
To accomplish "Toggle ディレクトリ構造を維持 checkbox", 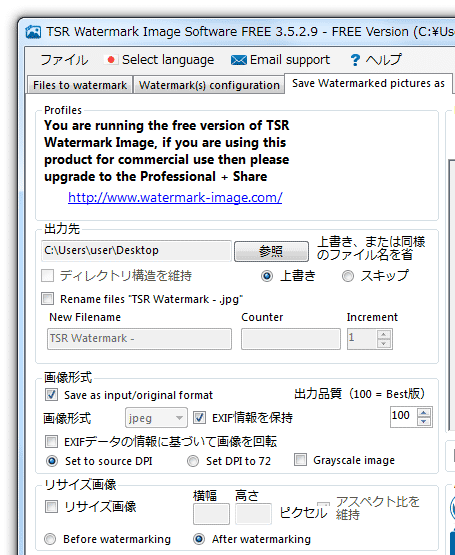I will [48, 276].
